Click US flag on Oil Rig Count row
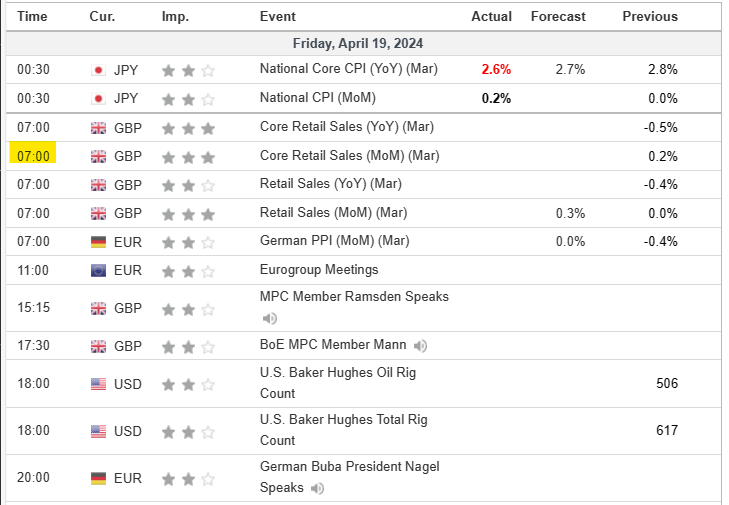 point(98,384)
